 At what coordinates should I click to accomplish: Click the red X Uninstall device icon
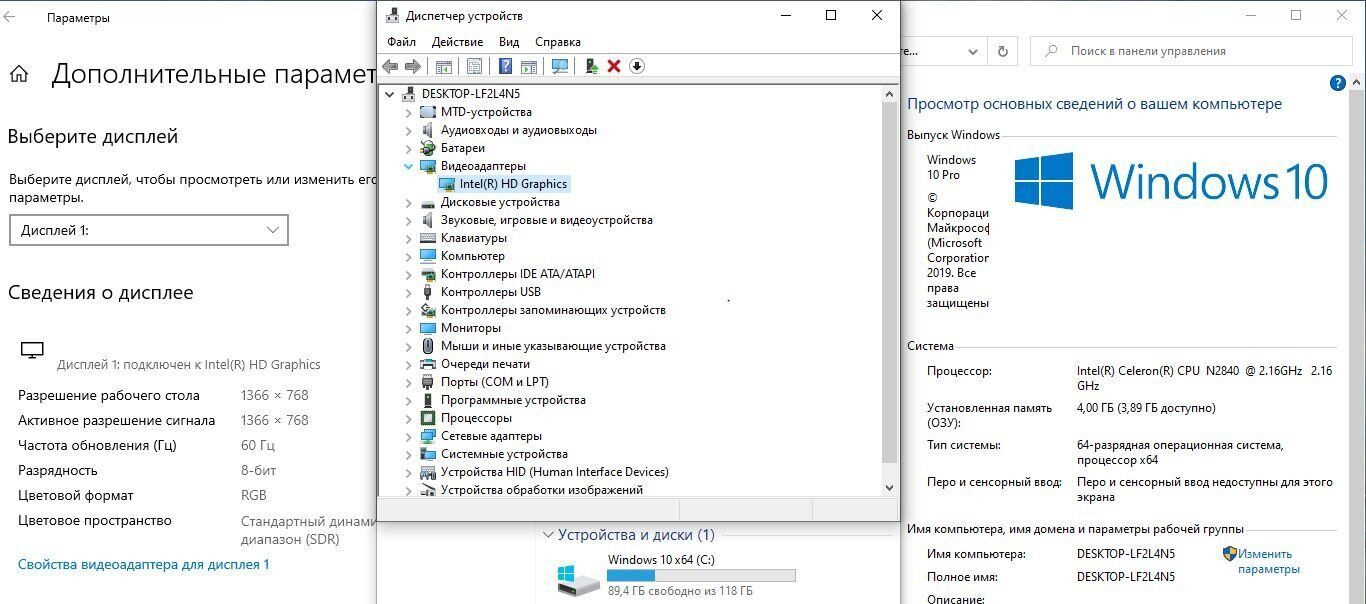point(614,66)
